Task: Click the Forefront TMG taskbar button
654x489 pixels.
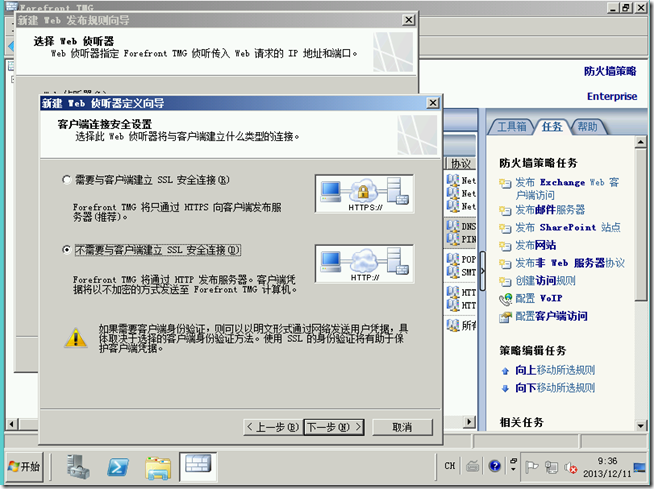Action: click(x=198, y=466)
